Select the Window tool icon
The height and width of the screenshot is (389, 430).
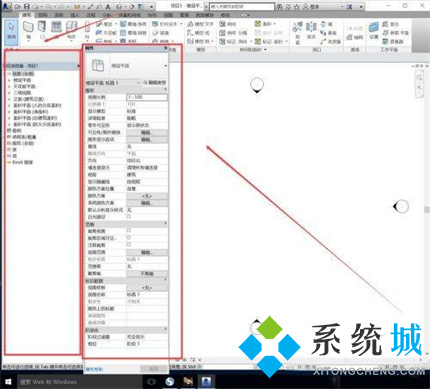click(x=56, y=27)
